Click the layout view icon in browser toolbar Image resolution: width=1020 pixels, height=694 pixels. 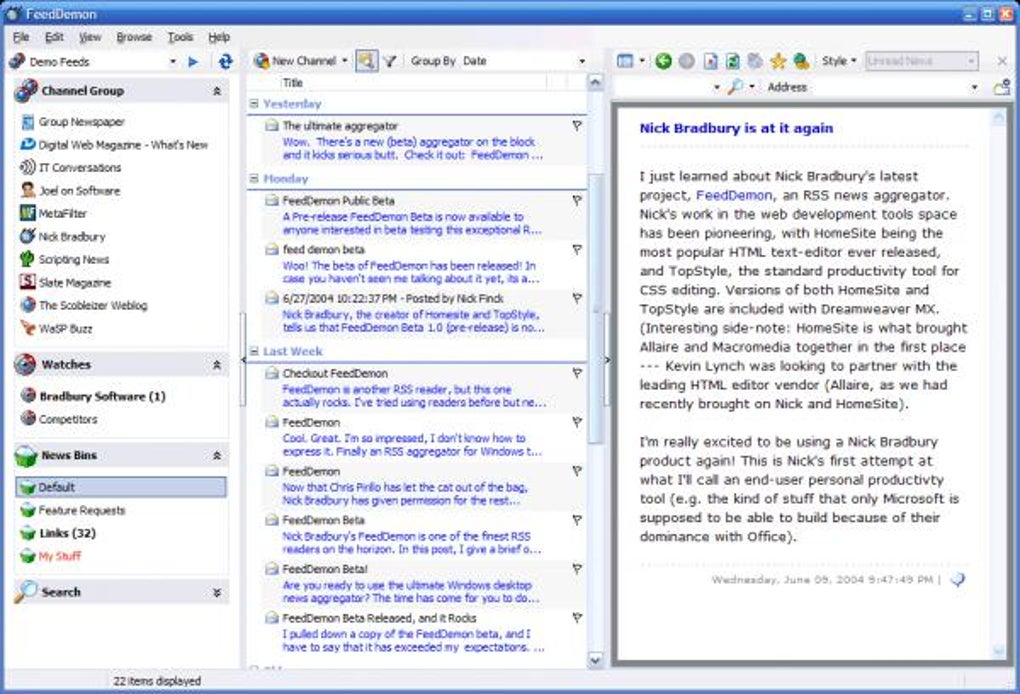click(625, 61)
